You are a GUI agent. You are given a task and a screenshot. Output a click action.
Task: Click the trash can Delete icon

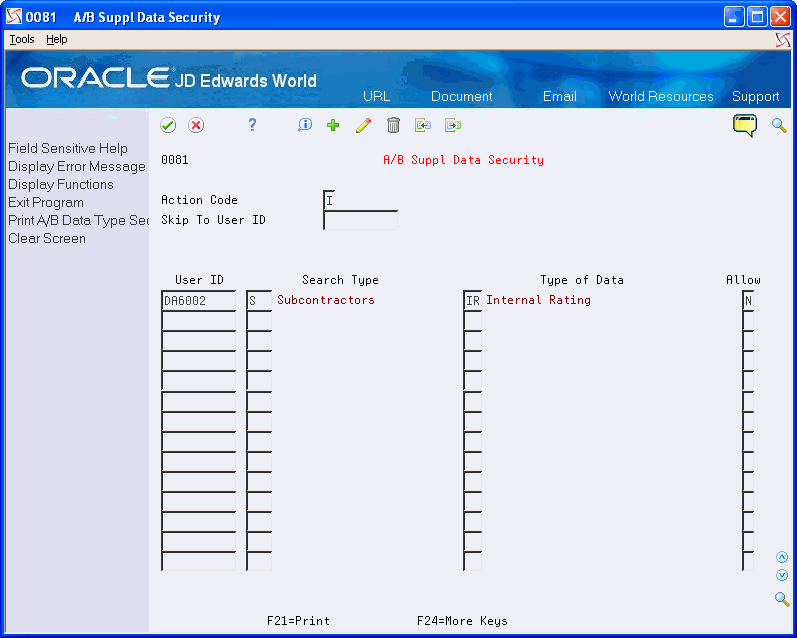[x=393, y=125]
